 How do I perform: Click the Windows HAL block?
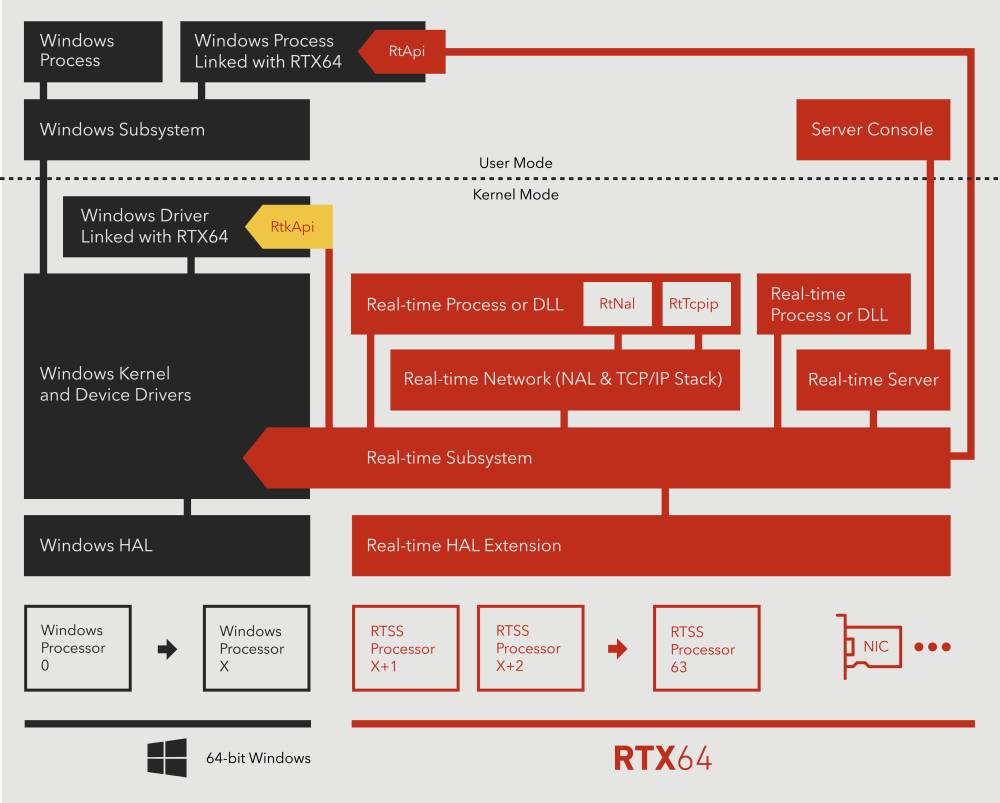tap(167, 545)
